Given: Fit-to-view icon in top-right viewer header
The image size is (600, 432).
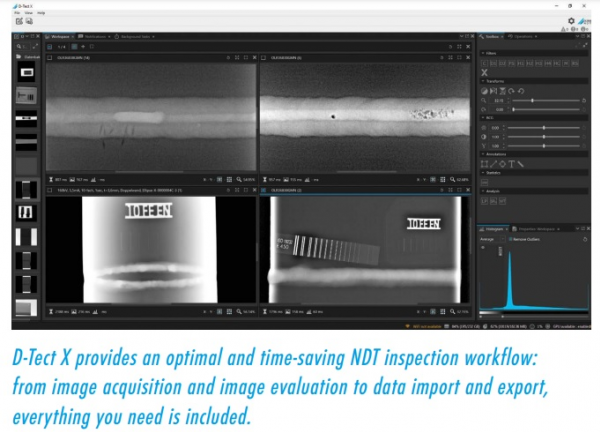Looking at the screenshot, I should 450,58.
